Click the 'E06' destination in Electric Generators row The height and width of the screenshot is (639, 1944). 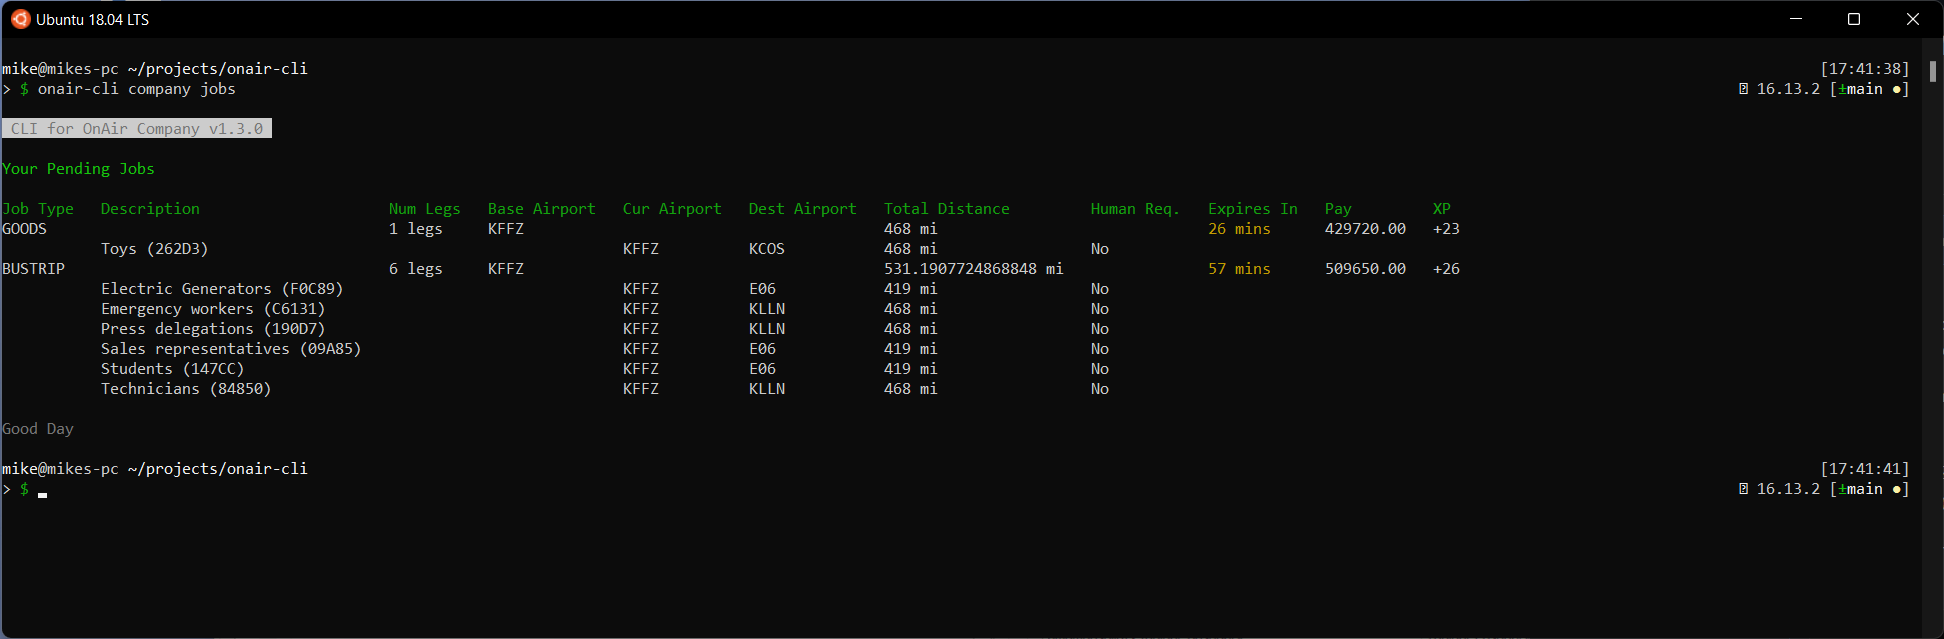point(763,289)
